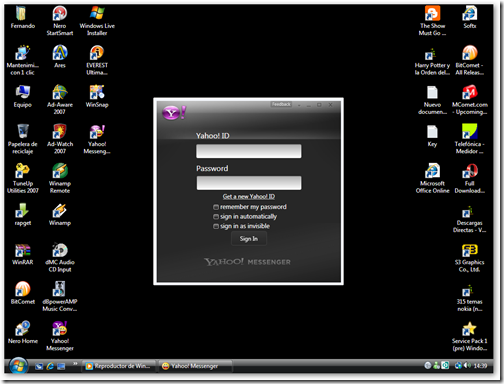Open the Service Pack 1 star icon

(x=469, y=336)
